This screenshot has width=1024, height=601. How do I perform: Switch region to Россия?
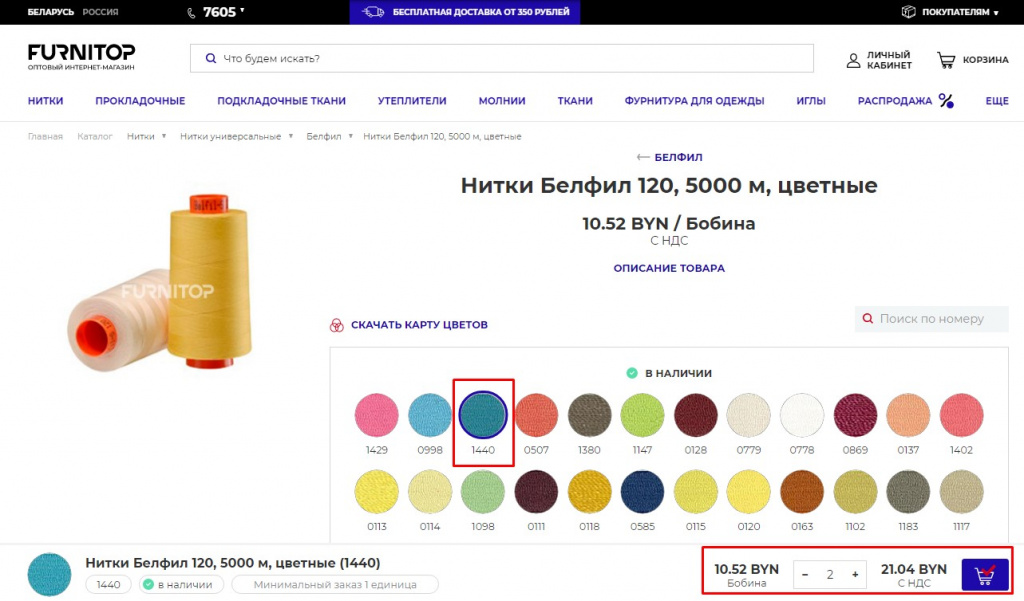(x=100, y=12)
